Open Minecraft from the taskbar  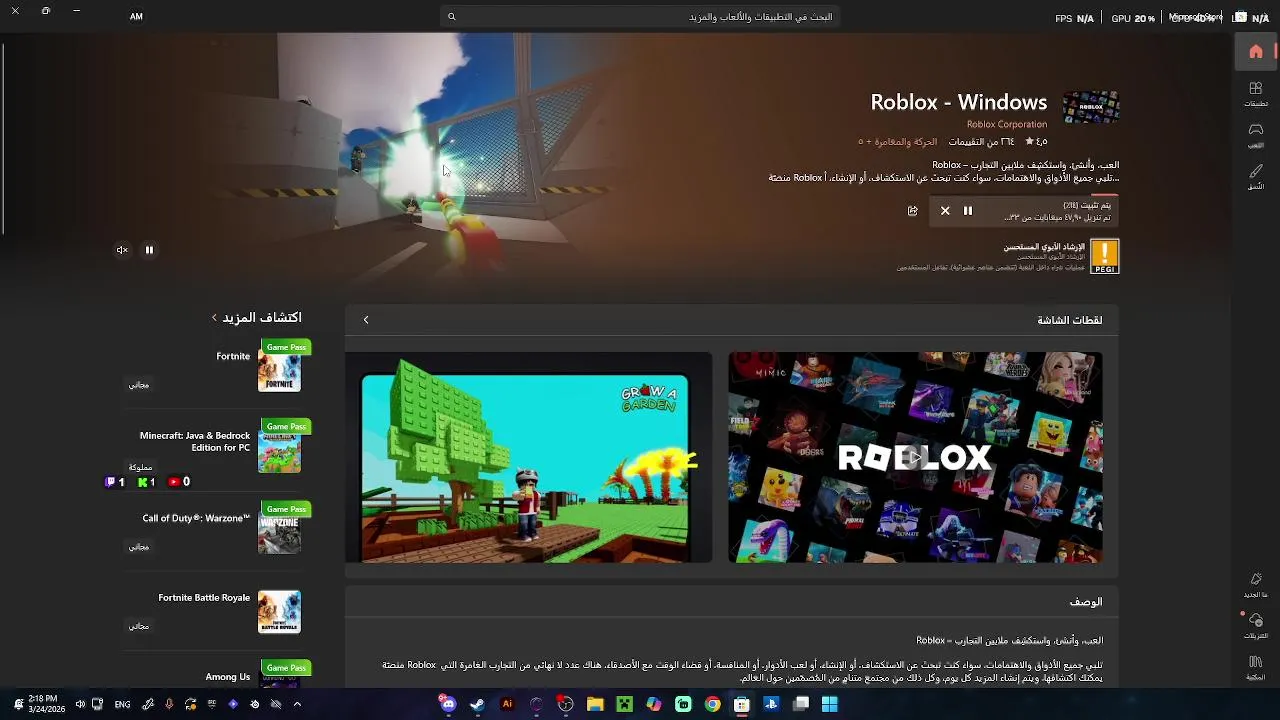(624, 704)
